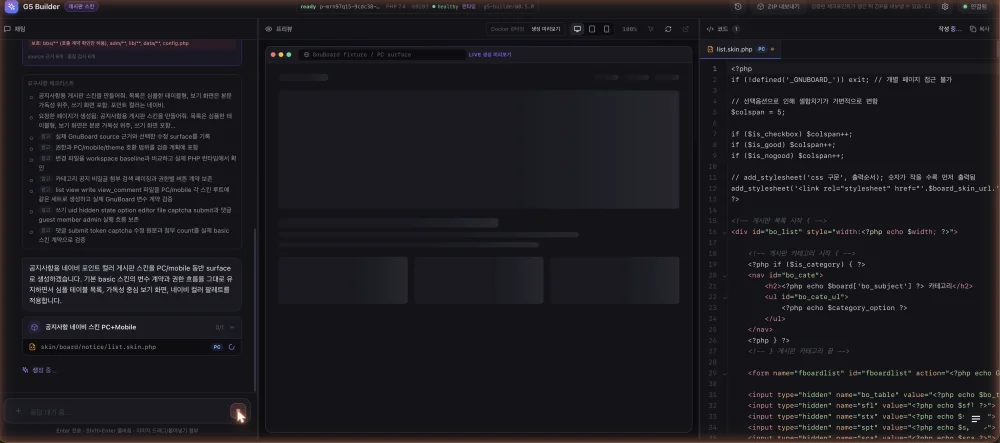Collapse the 공지사항 네이비 스킨 PC+Mobile task
Screen dimensions: 1000x443
(x=232, y=327)
